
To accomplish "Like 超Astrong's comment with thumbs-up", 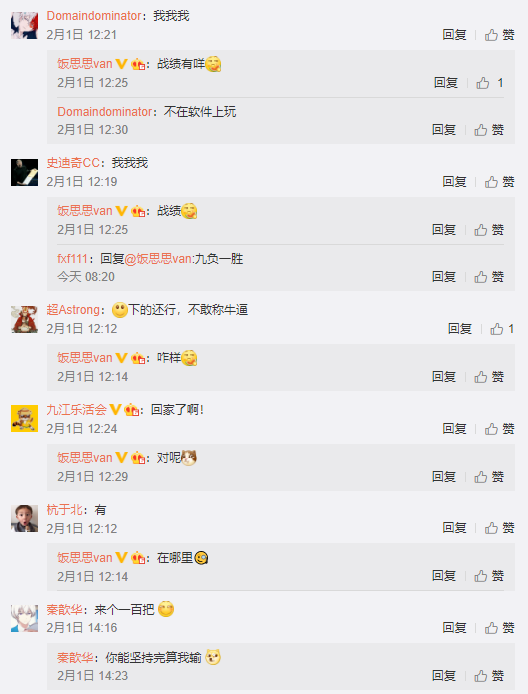I will tap(502, 329).
